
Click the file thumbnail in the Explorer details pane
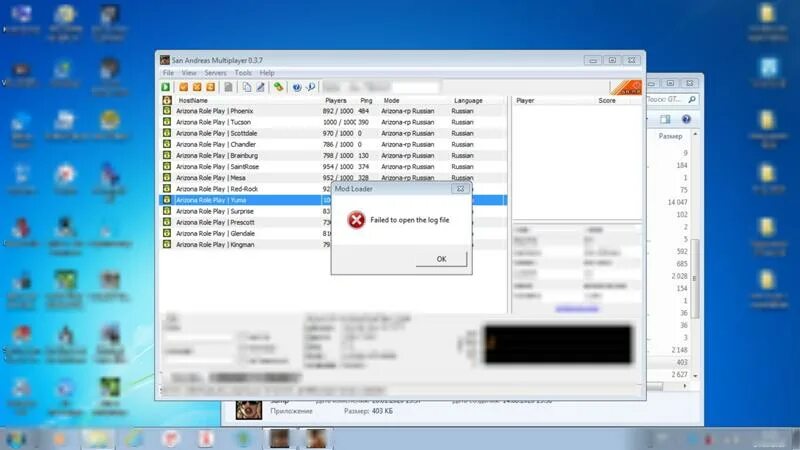(x=249, y=410)
